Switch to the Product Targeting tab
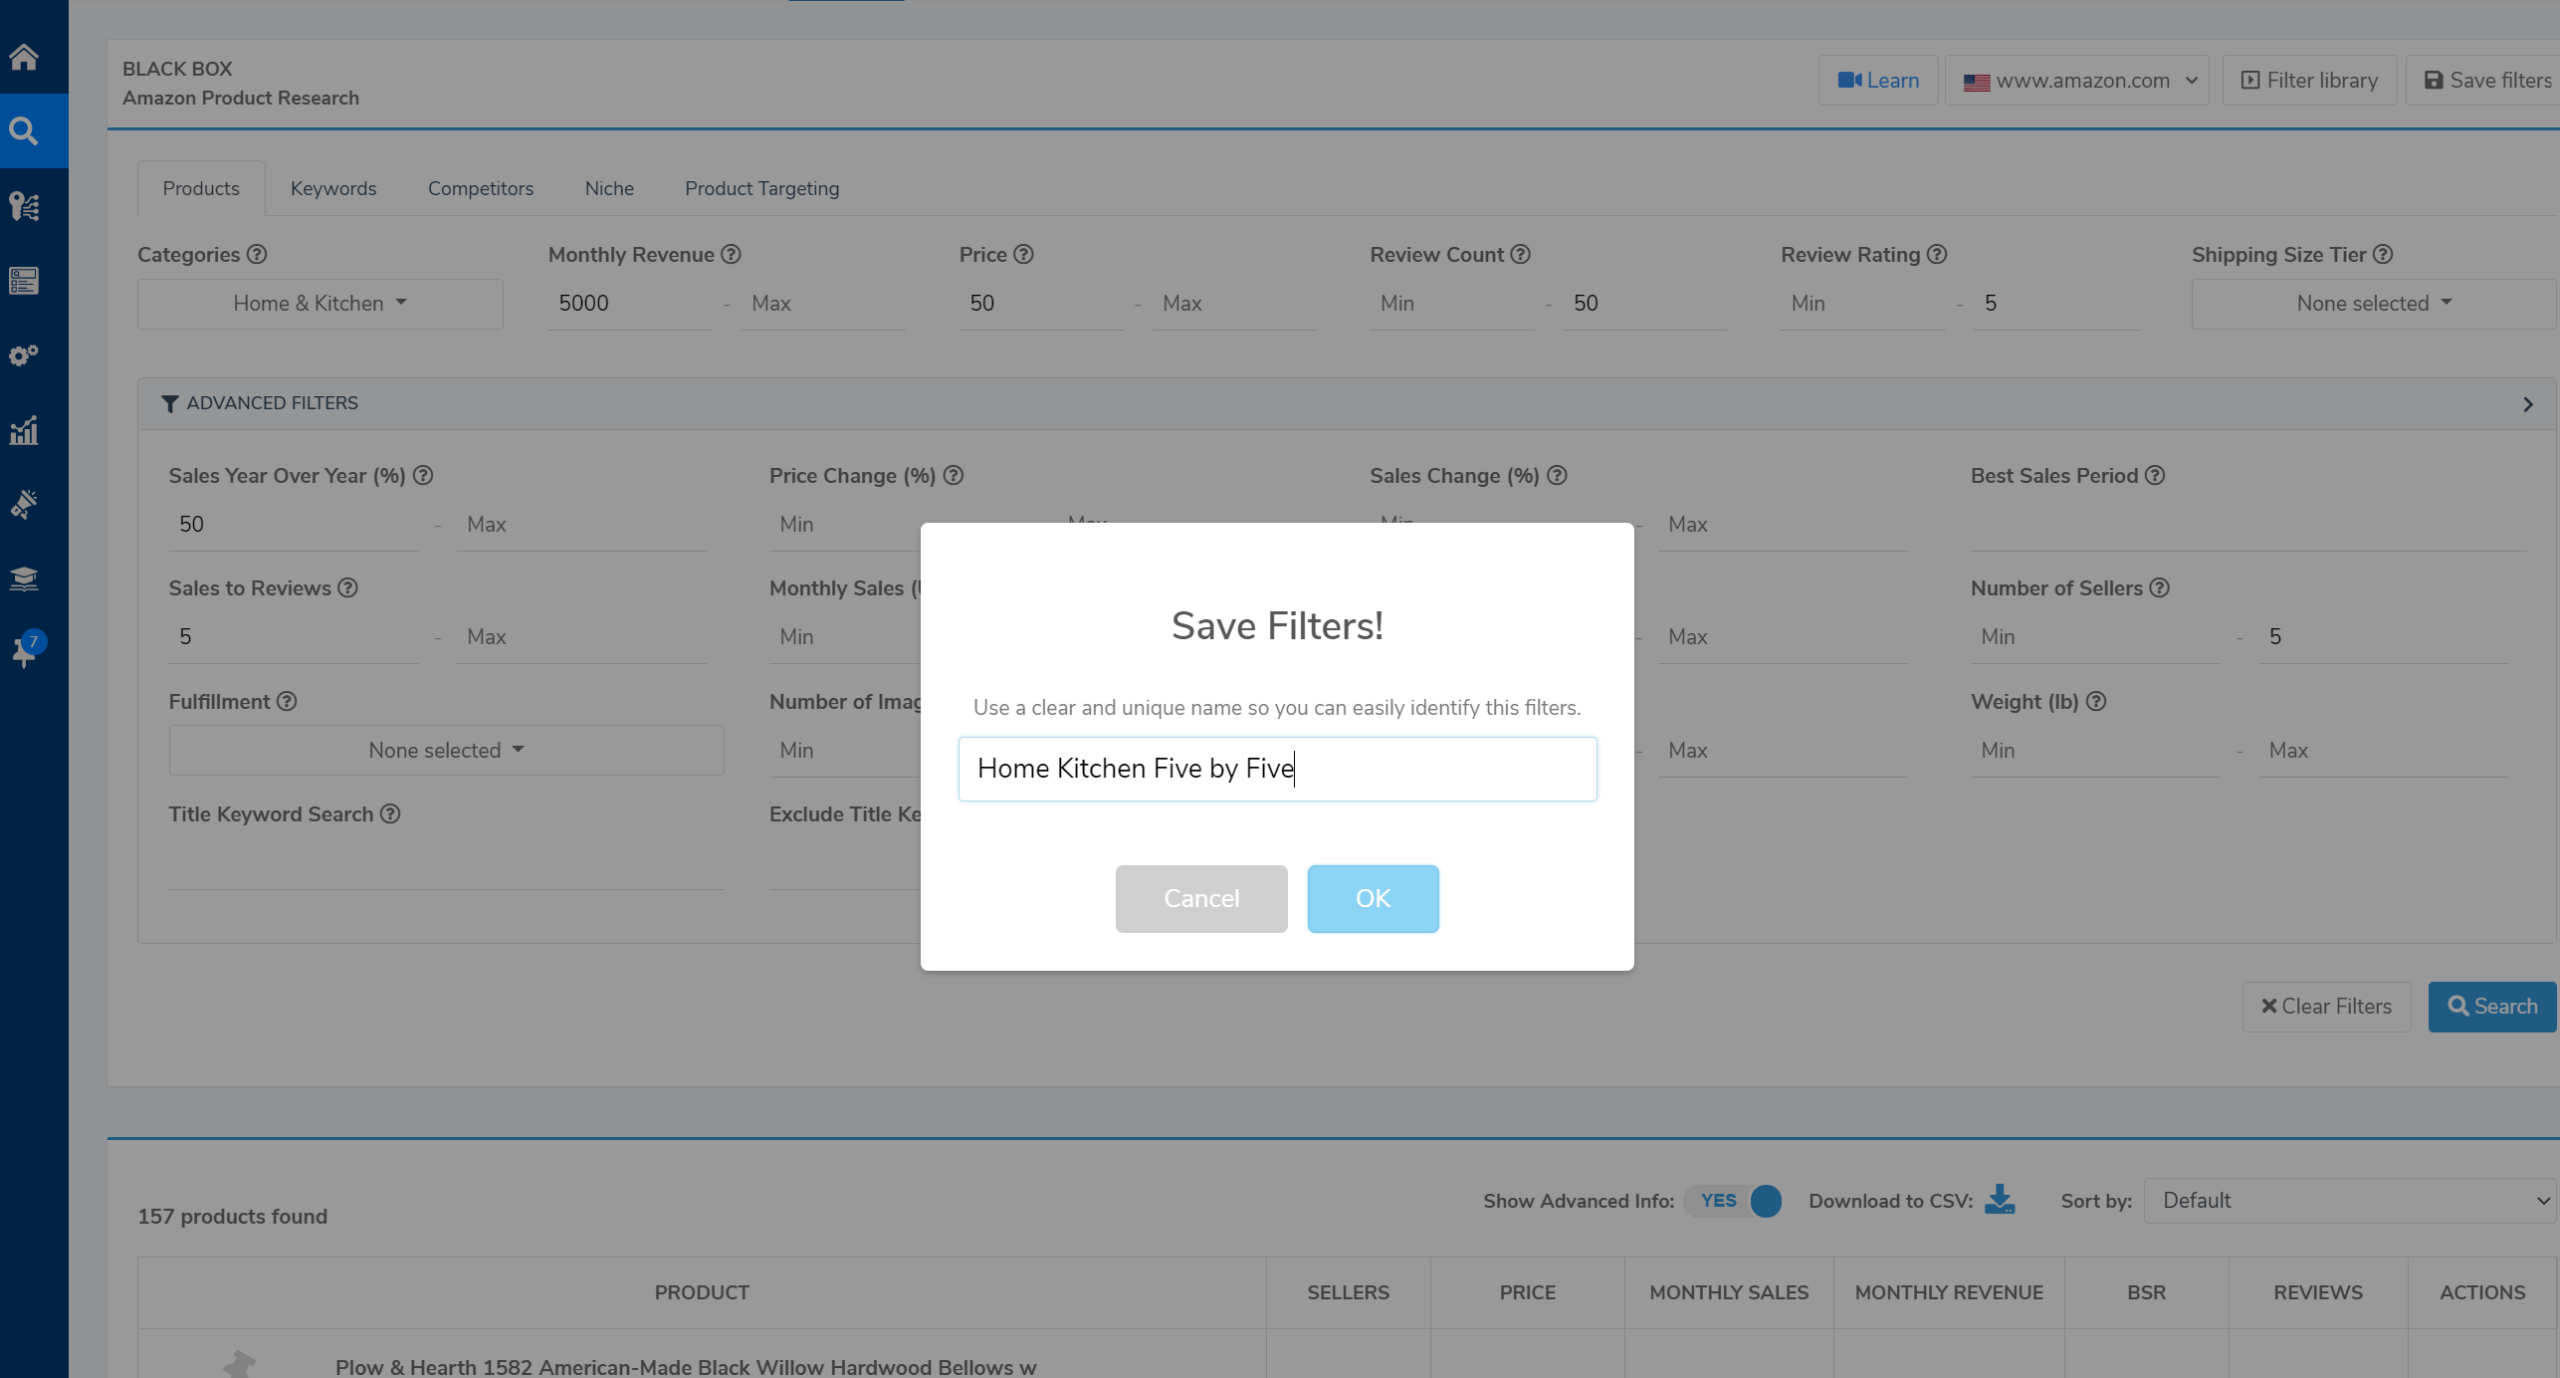 (x=761, y=188)
